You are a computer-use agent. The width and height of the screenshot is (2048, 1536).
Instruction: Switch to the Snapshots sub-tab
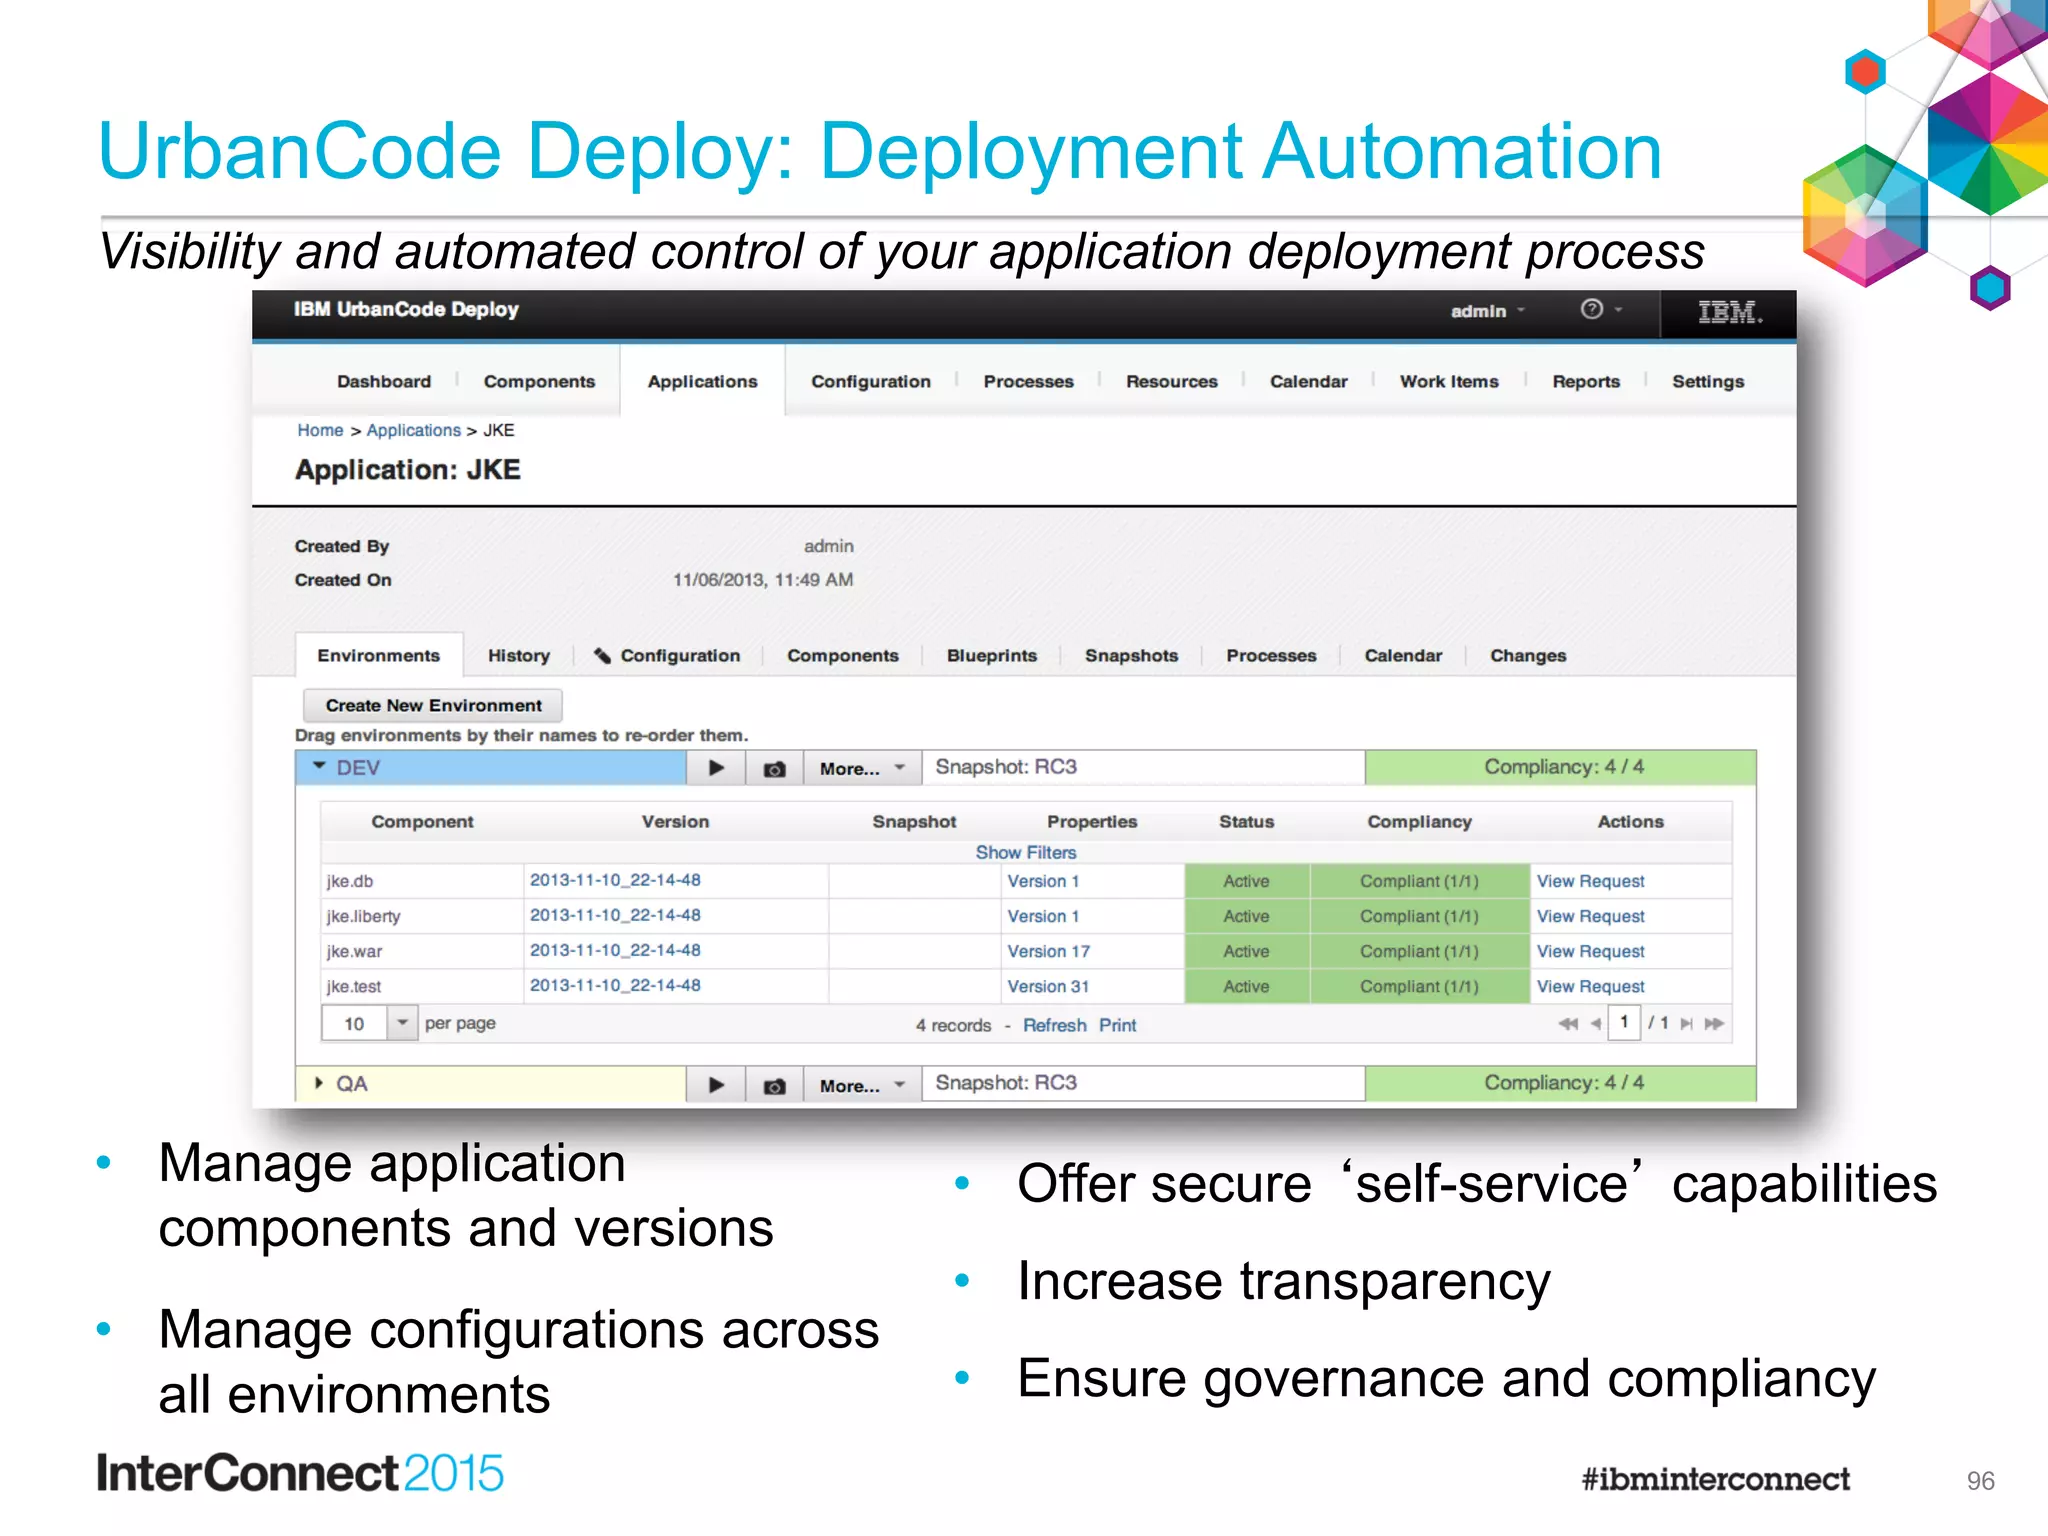tap(1131, 655)
